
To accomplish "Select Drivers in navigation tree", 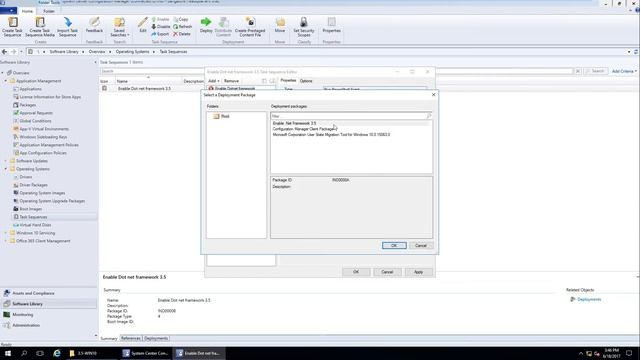I will pyautogui.click(x=26, y=177).
